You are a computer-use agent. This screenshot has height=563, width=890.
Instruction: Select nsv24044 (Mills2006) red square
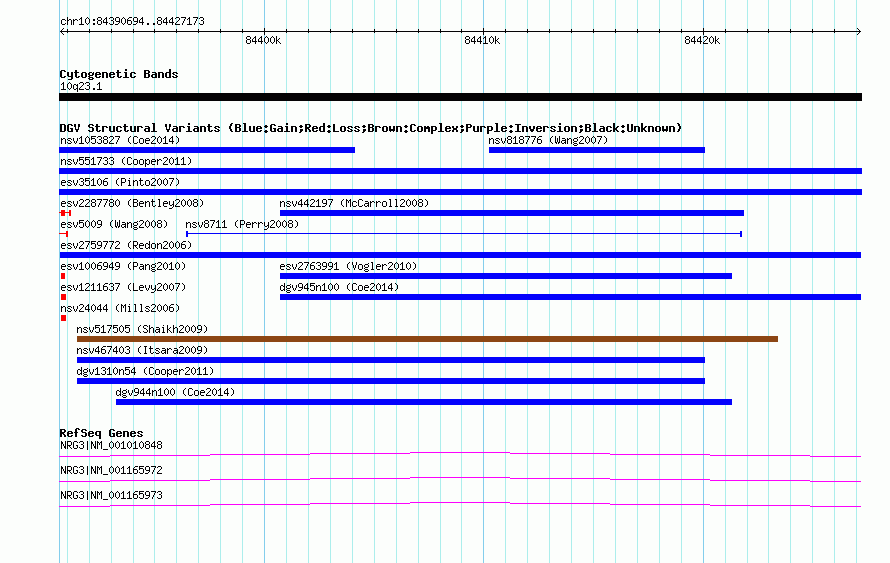pos(64,318)
